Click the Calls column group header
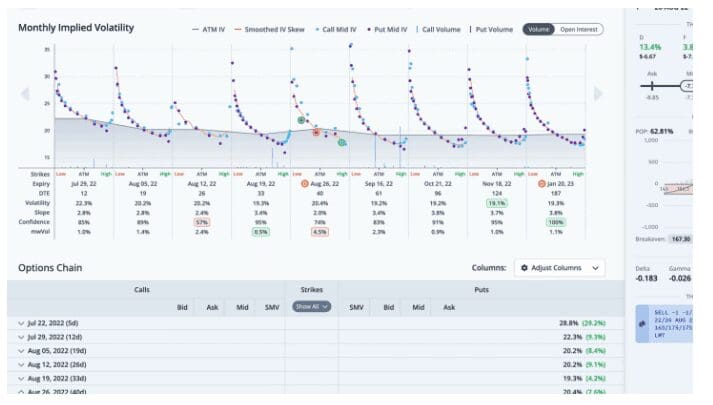Image resolution: width=713 pixels, height=405 pixels. pos(144,289)
